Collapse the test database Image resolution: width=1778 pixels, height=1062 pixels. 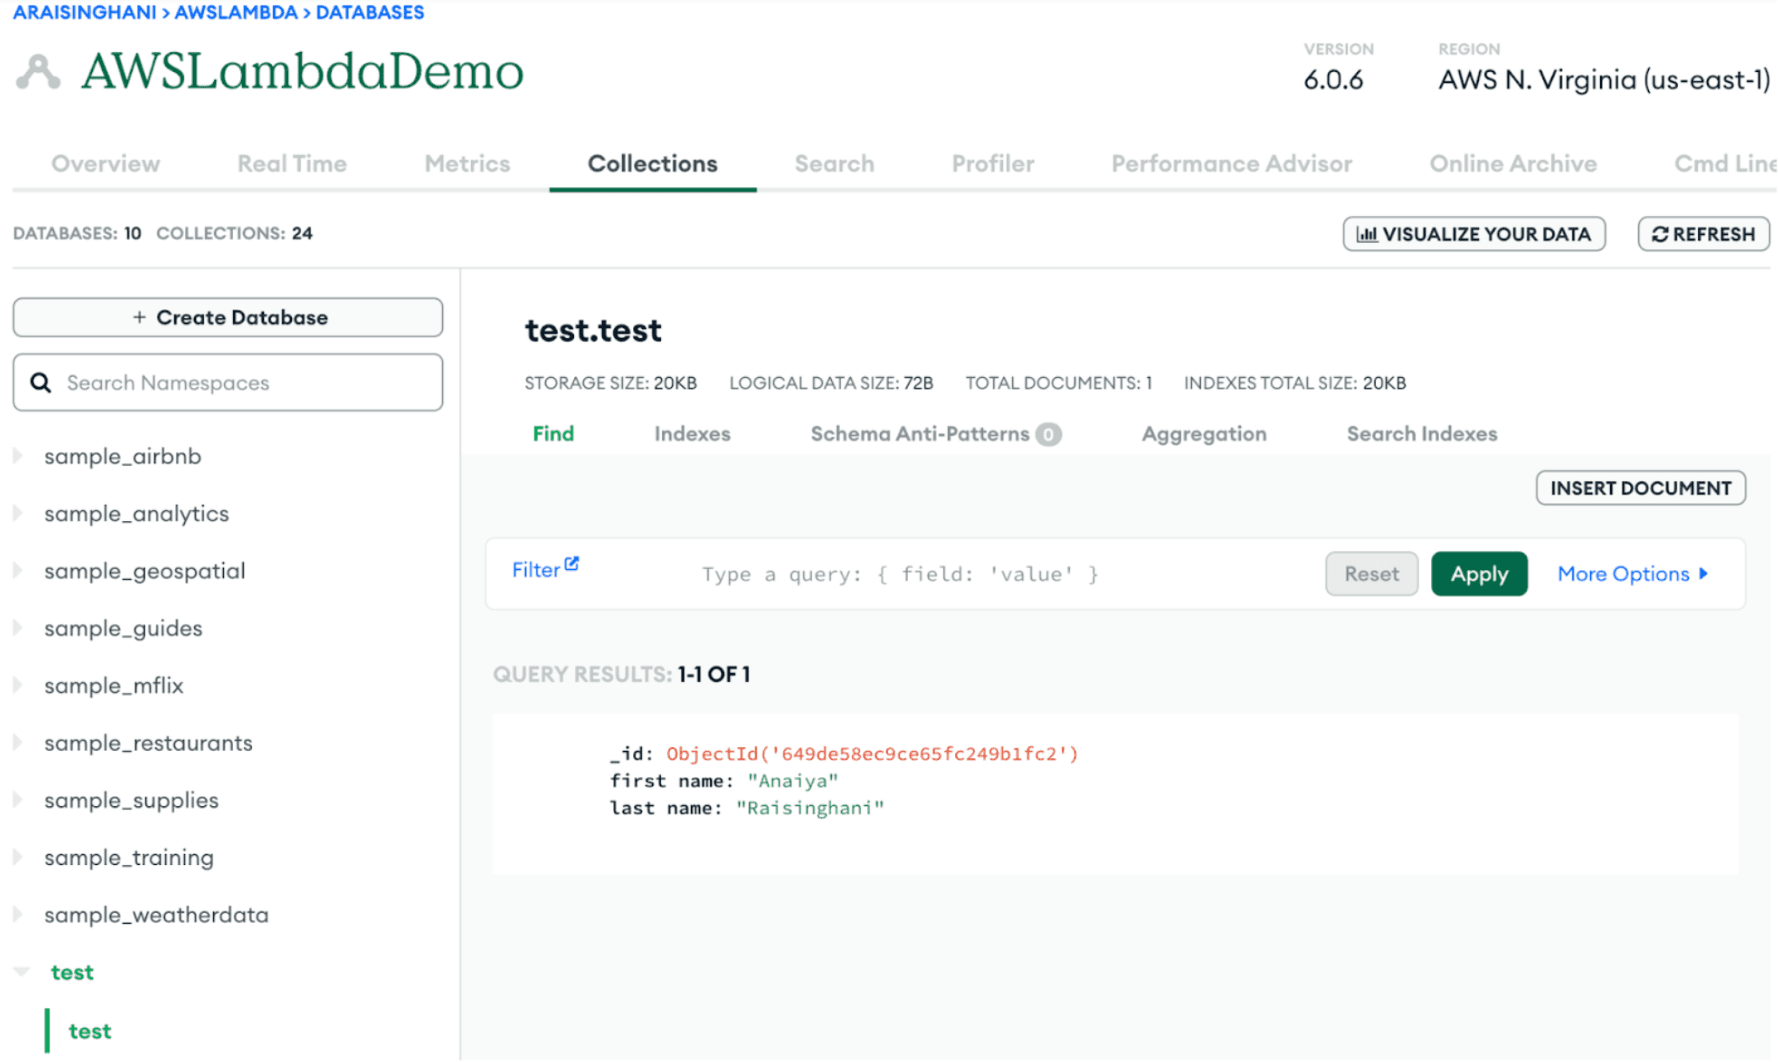[22, 972]
